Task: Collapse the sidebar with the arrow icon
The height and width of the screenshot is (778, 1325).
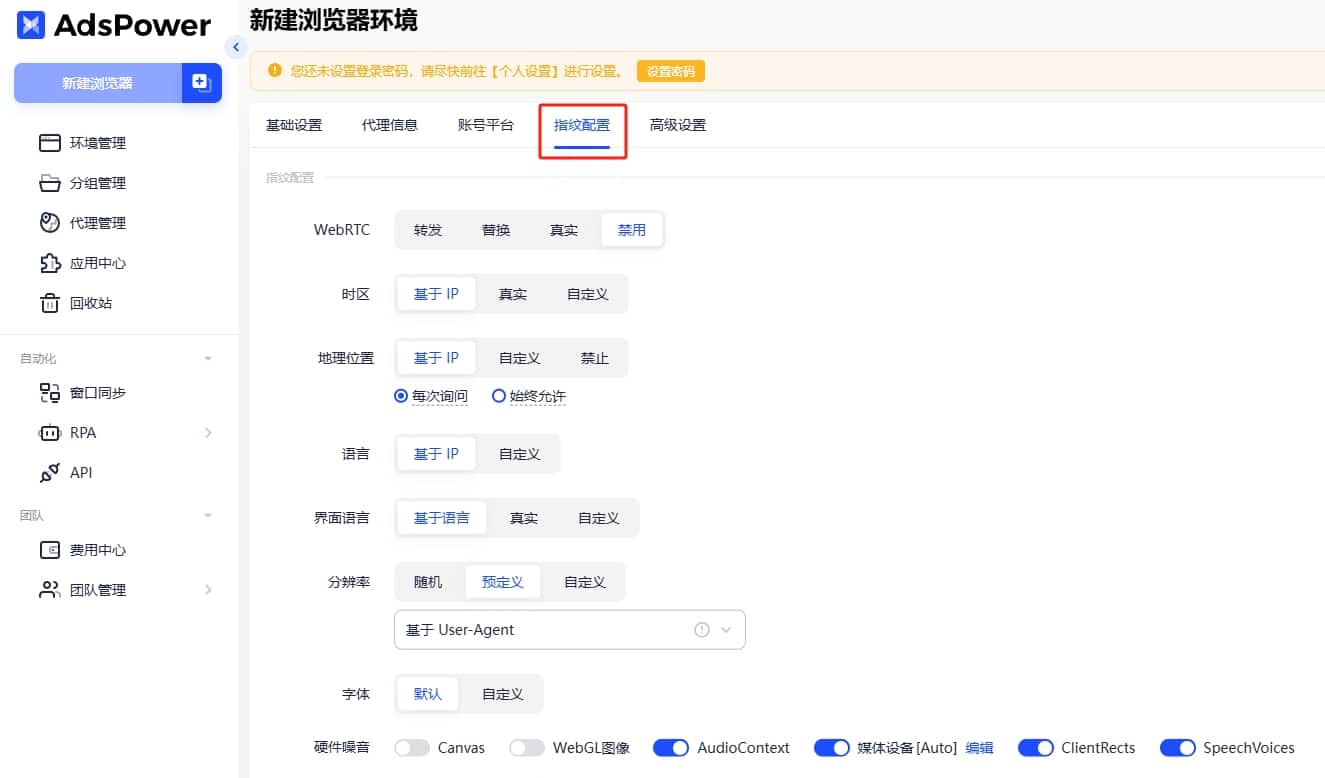Action: coord(236,46)
